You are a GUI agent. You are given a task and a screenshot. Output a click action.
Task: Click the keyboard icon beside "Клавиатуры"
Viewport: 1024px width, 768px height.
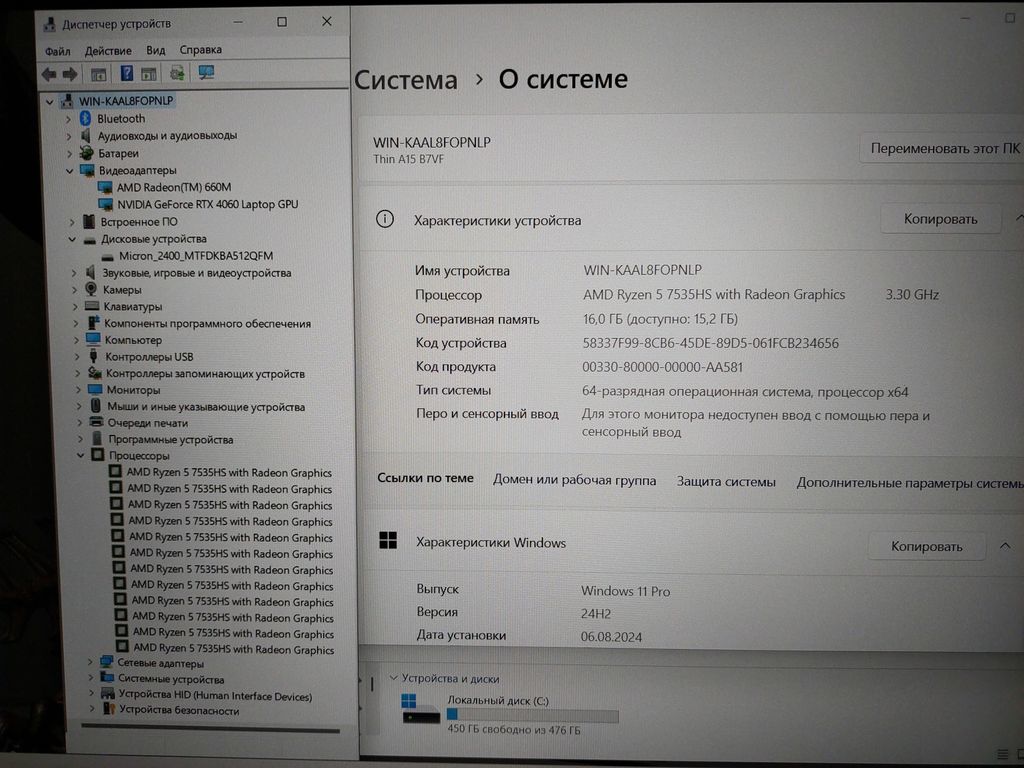coord(92,306)
